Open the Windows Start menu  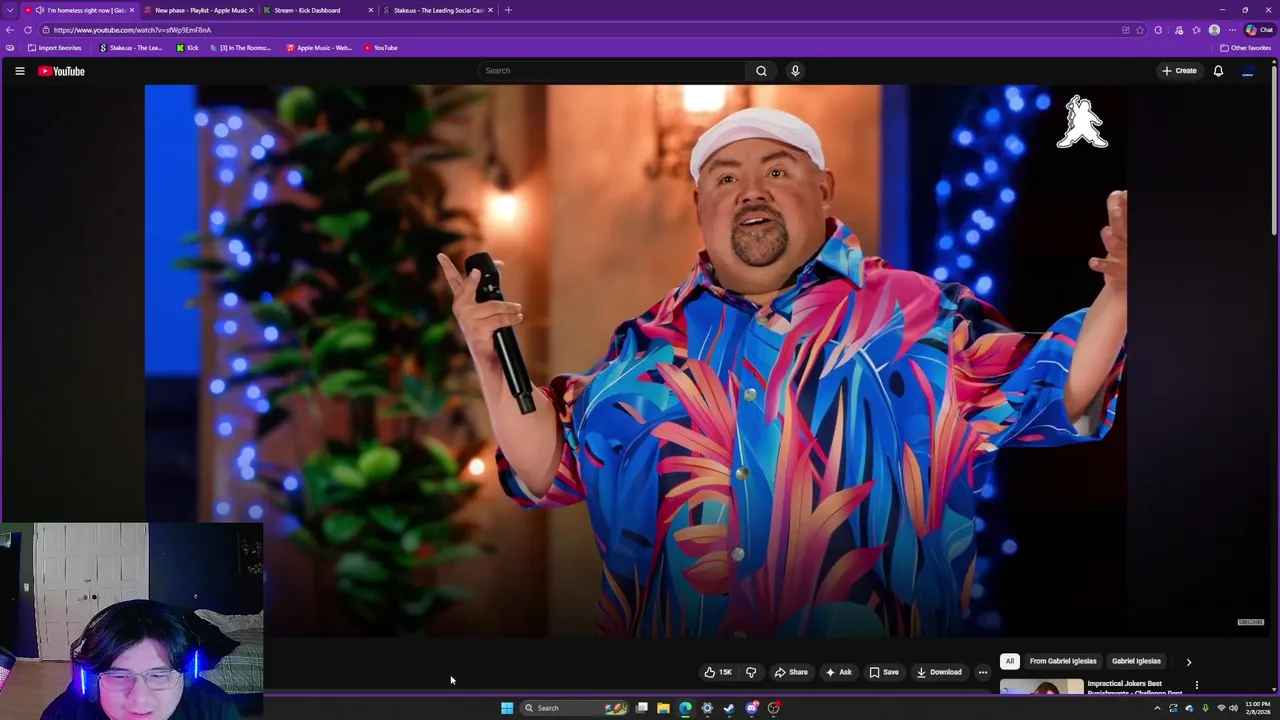click(507, 708)
